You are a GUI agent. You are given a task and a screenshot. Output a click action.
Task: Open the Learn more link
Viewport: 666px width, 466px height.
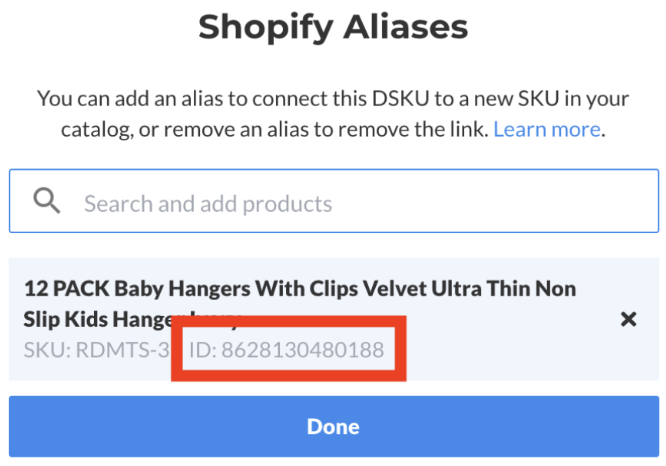click(547, 129)
